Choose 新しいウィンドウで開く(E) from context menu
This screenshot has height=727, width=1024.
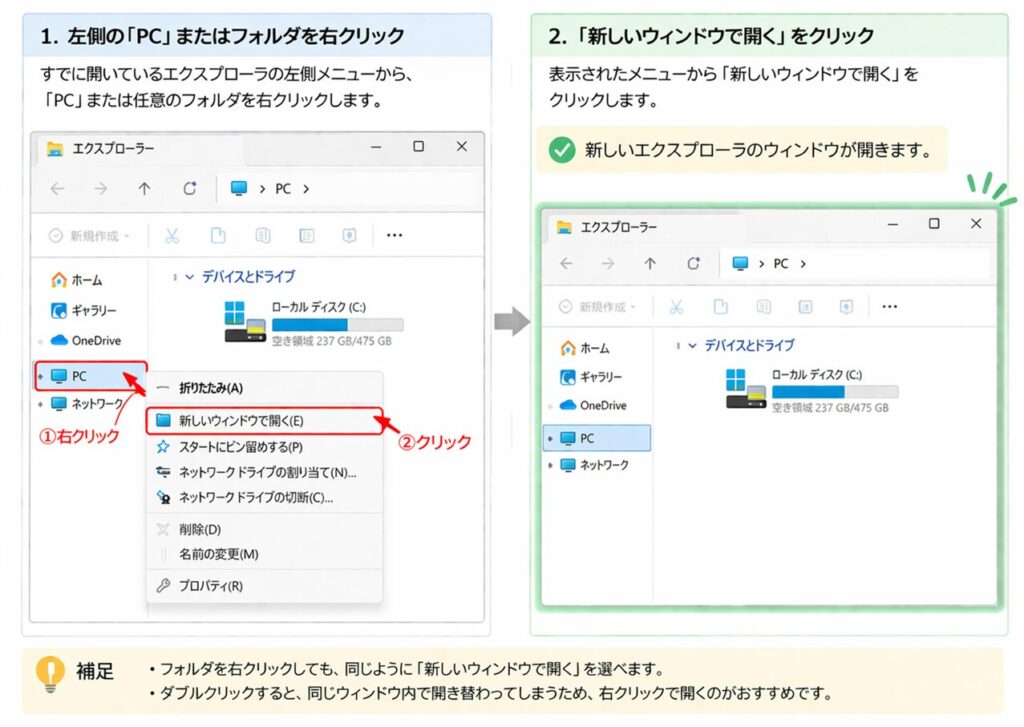264,421
